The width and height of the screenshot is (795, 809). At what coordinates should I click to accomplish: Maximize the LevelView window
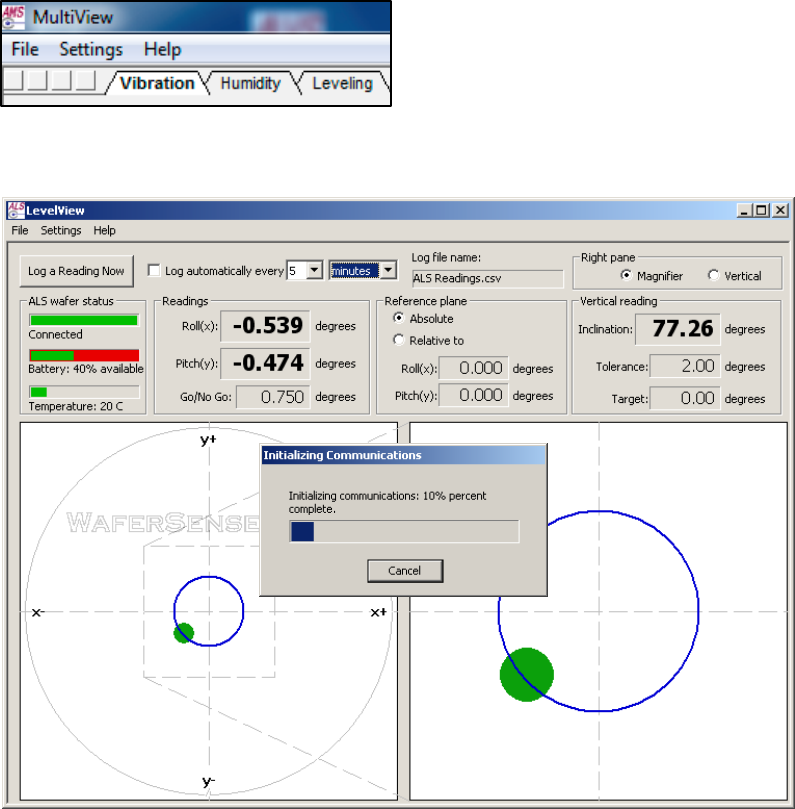(762, 210)
